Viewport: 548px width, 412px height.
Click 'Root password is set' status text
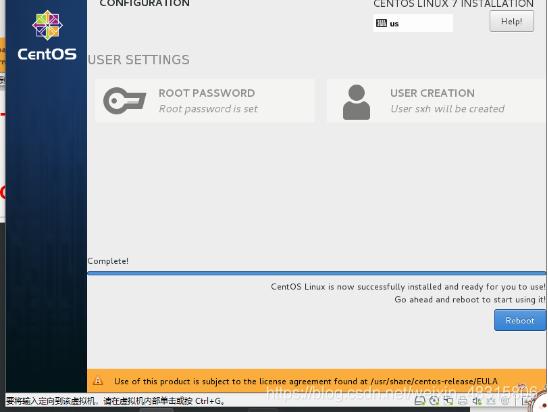[208, 109]
